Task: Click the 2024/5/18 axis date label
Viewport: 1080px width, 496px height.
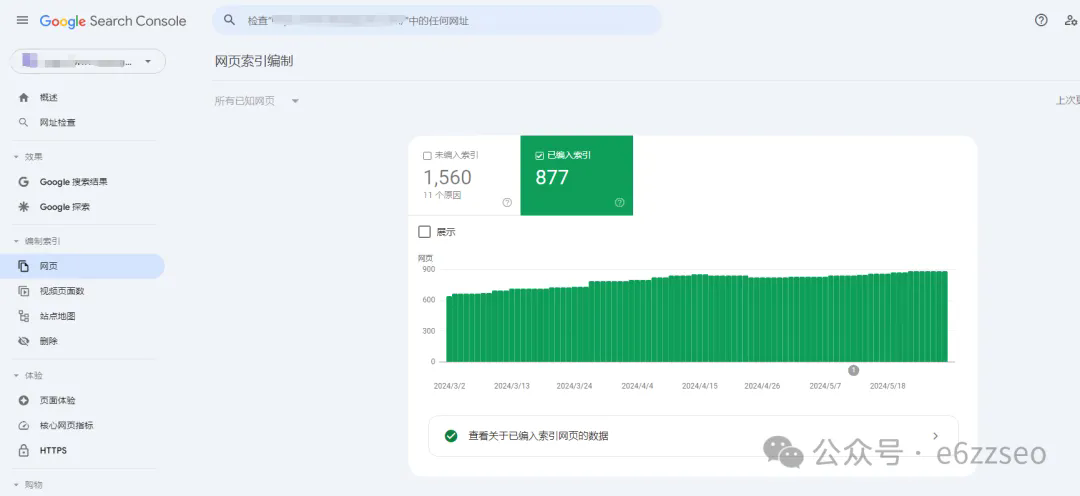Action: [x=888, y=386]
